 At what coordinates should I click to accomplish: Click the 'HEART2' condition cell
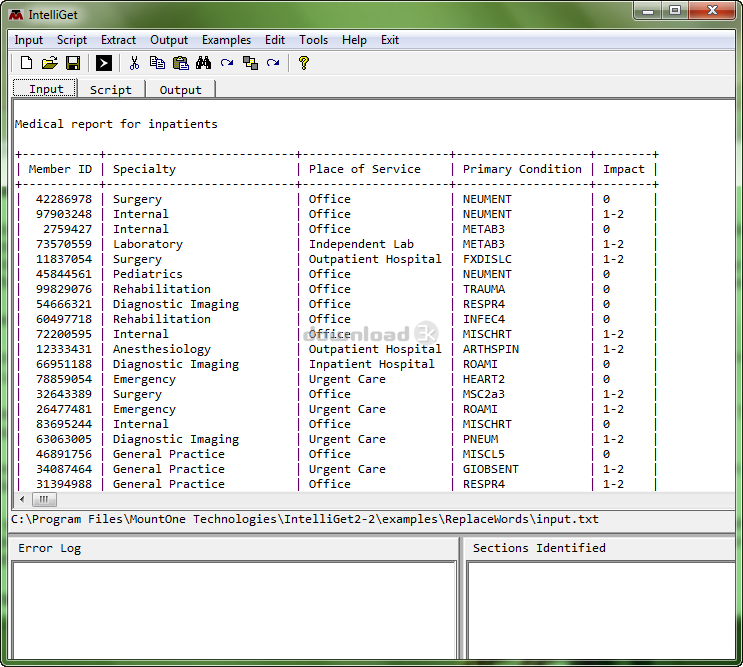(484, 379)
